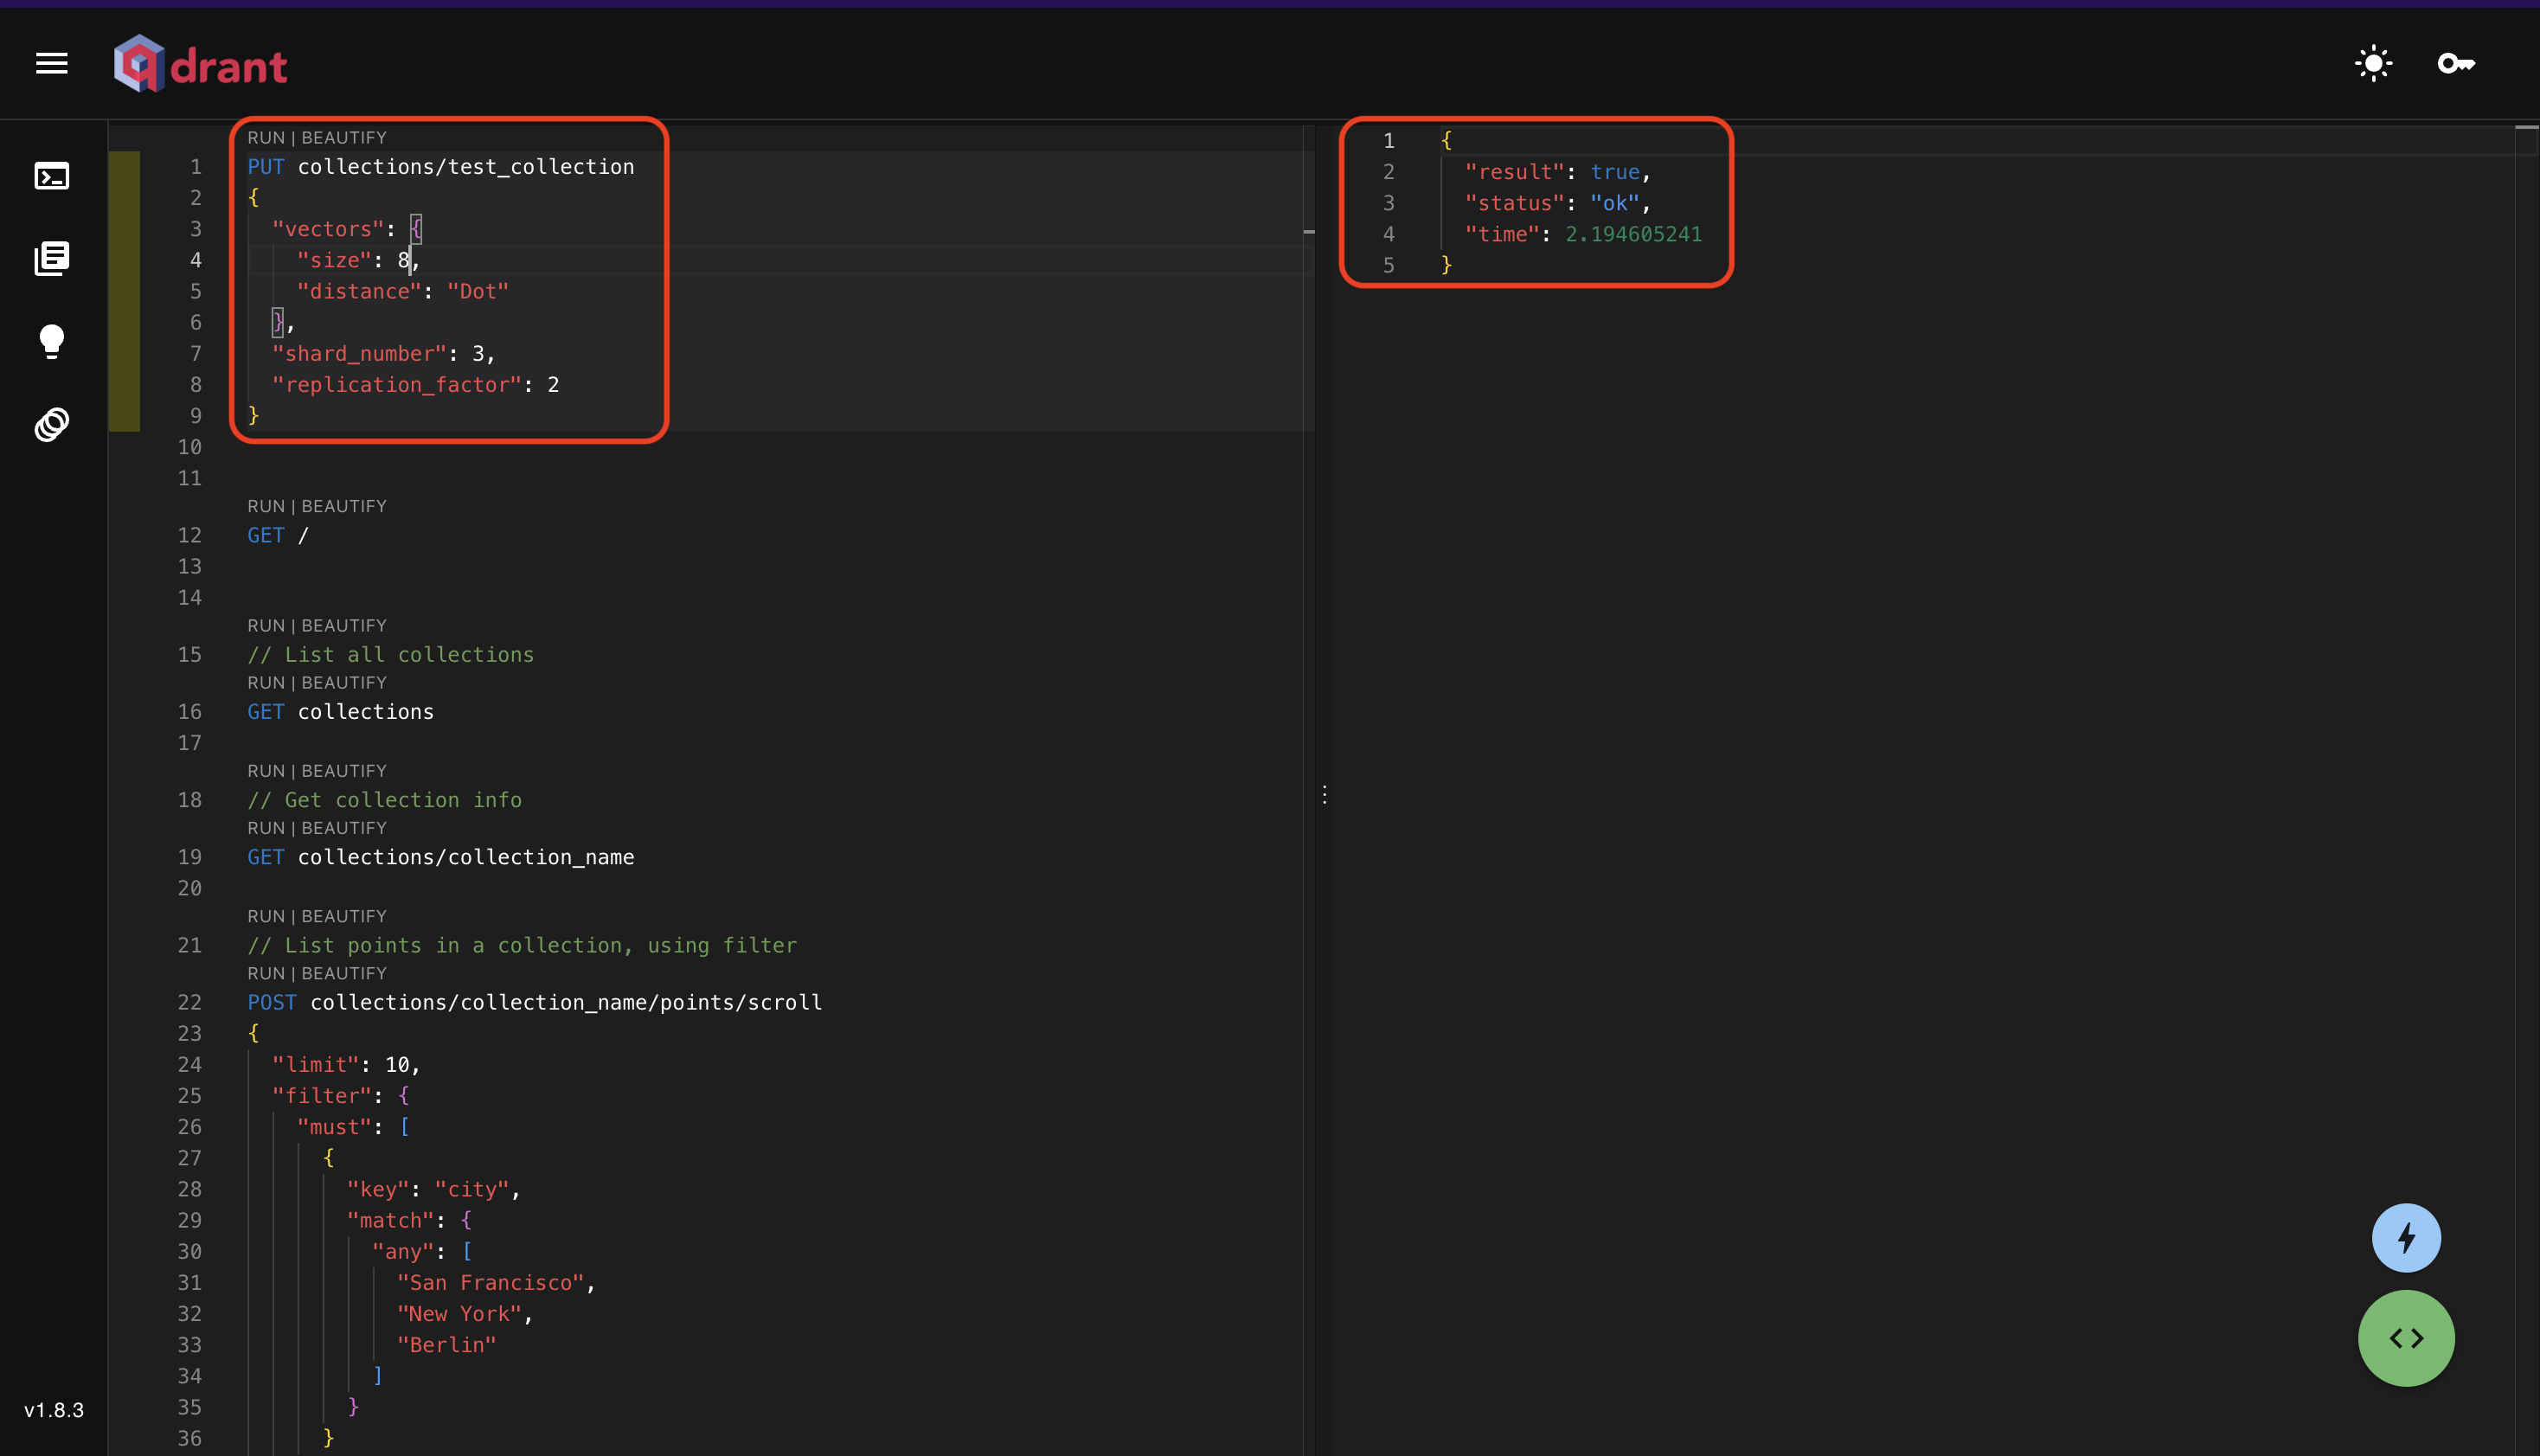Open the Datasets page in sidebar
Image resolution: width=2540 pixels, height=1456 pixels.
pyautogui.click(x=52, y=424)
